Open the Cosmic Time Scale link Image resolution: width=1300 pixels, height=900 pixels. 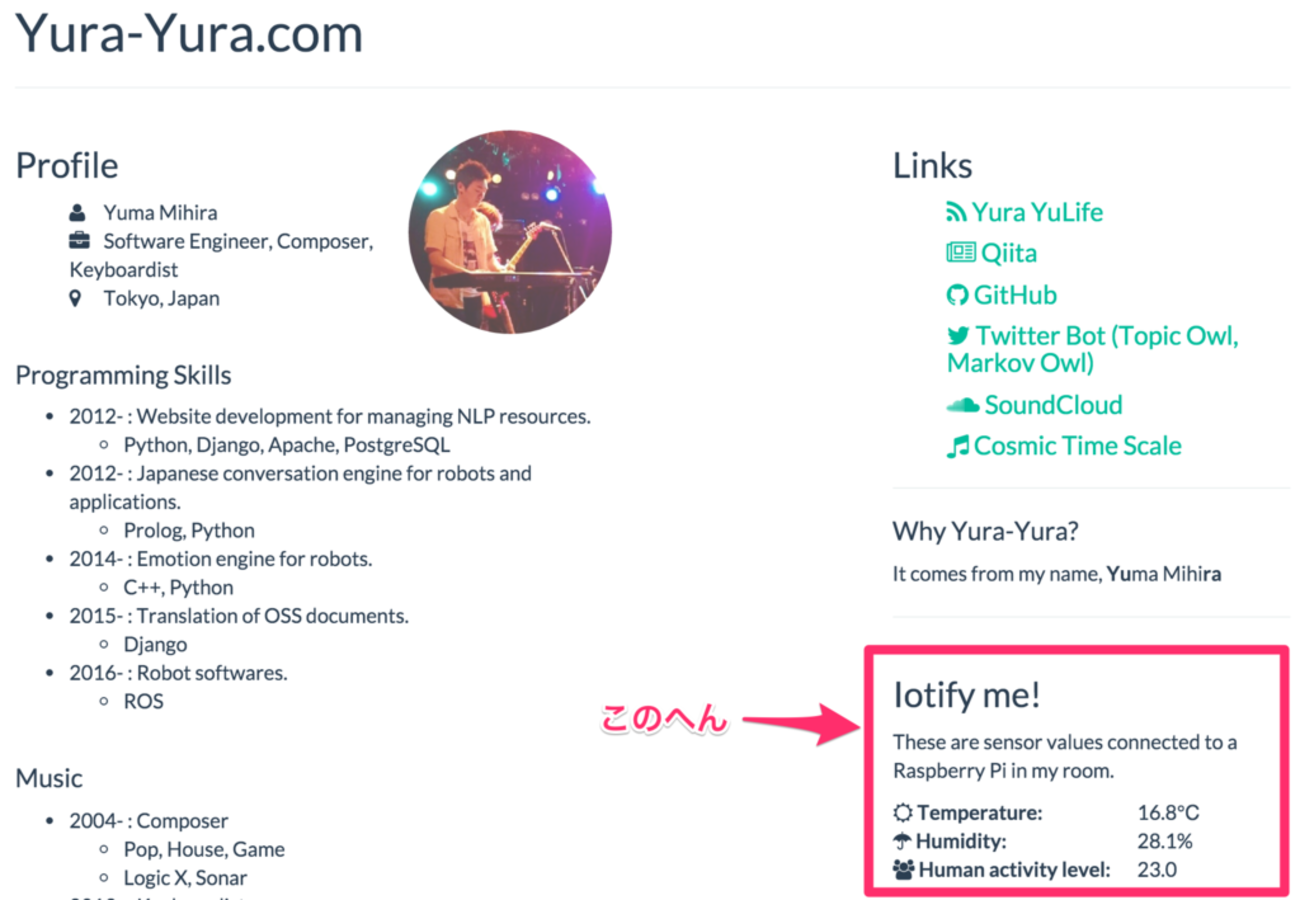pyautogui.click(x=1078, y=446)
